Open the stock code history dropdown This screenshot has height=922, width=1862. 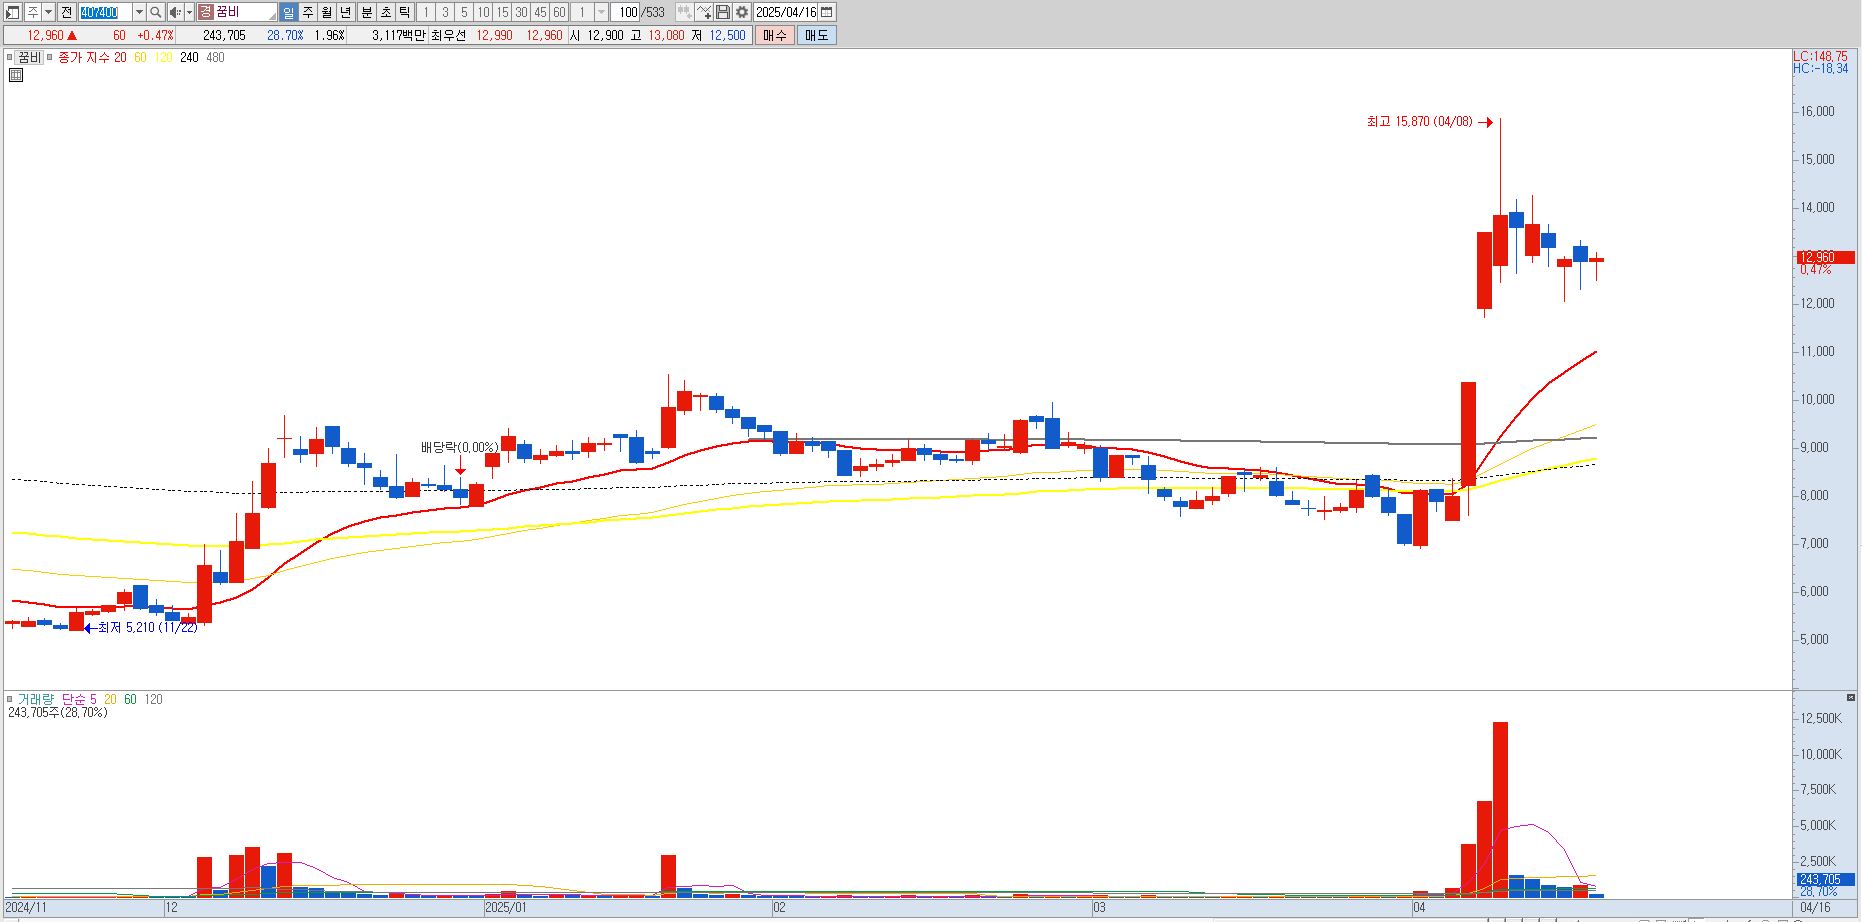point(139,12)
